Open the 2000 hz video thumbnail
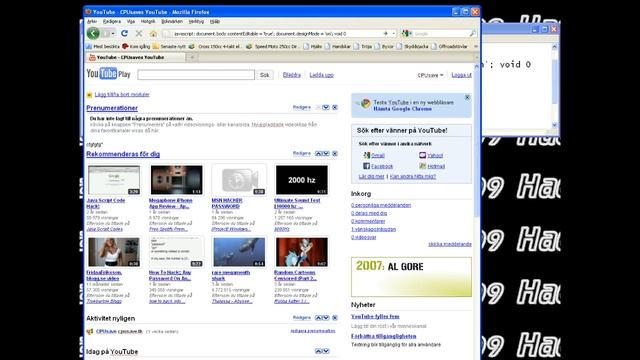 302,180
